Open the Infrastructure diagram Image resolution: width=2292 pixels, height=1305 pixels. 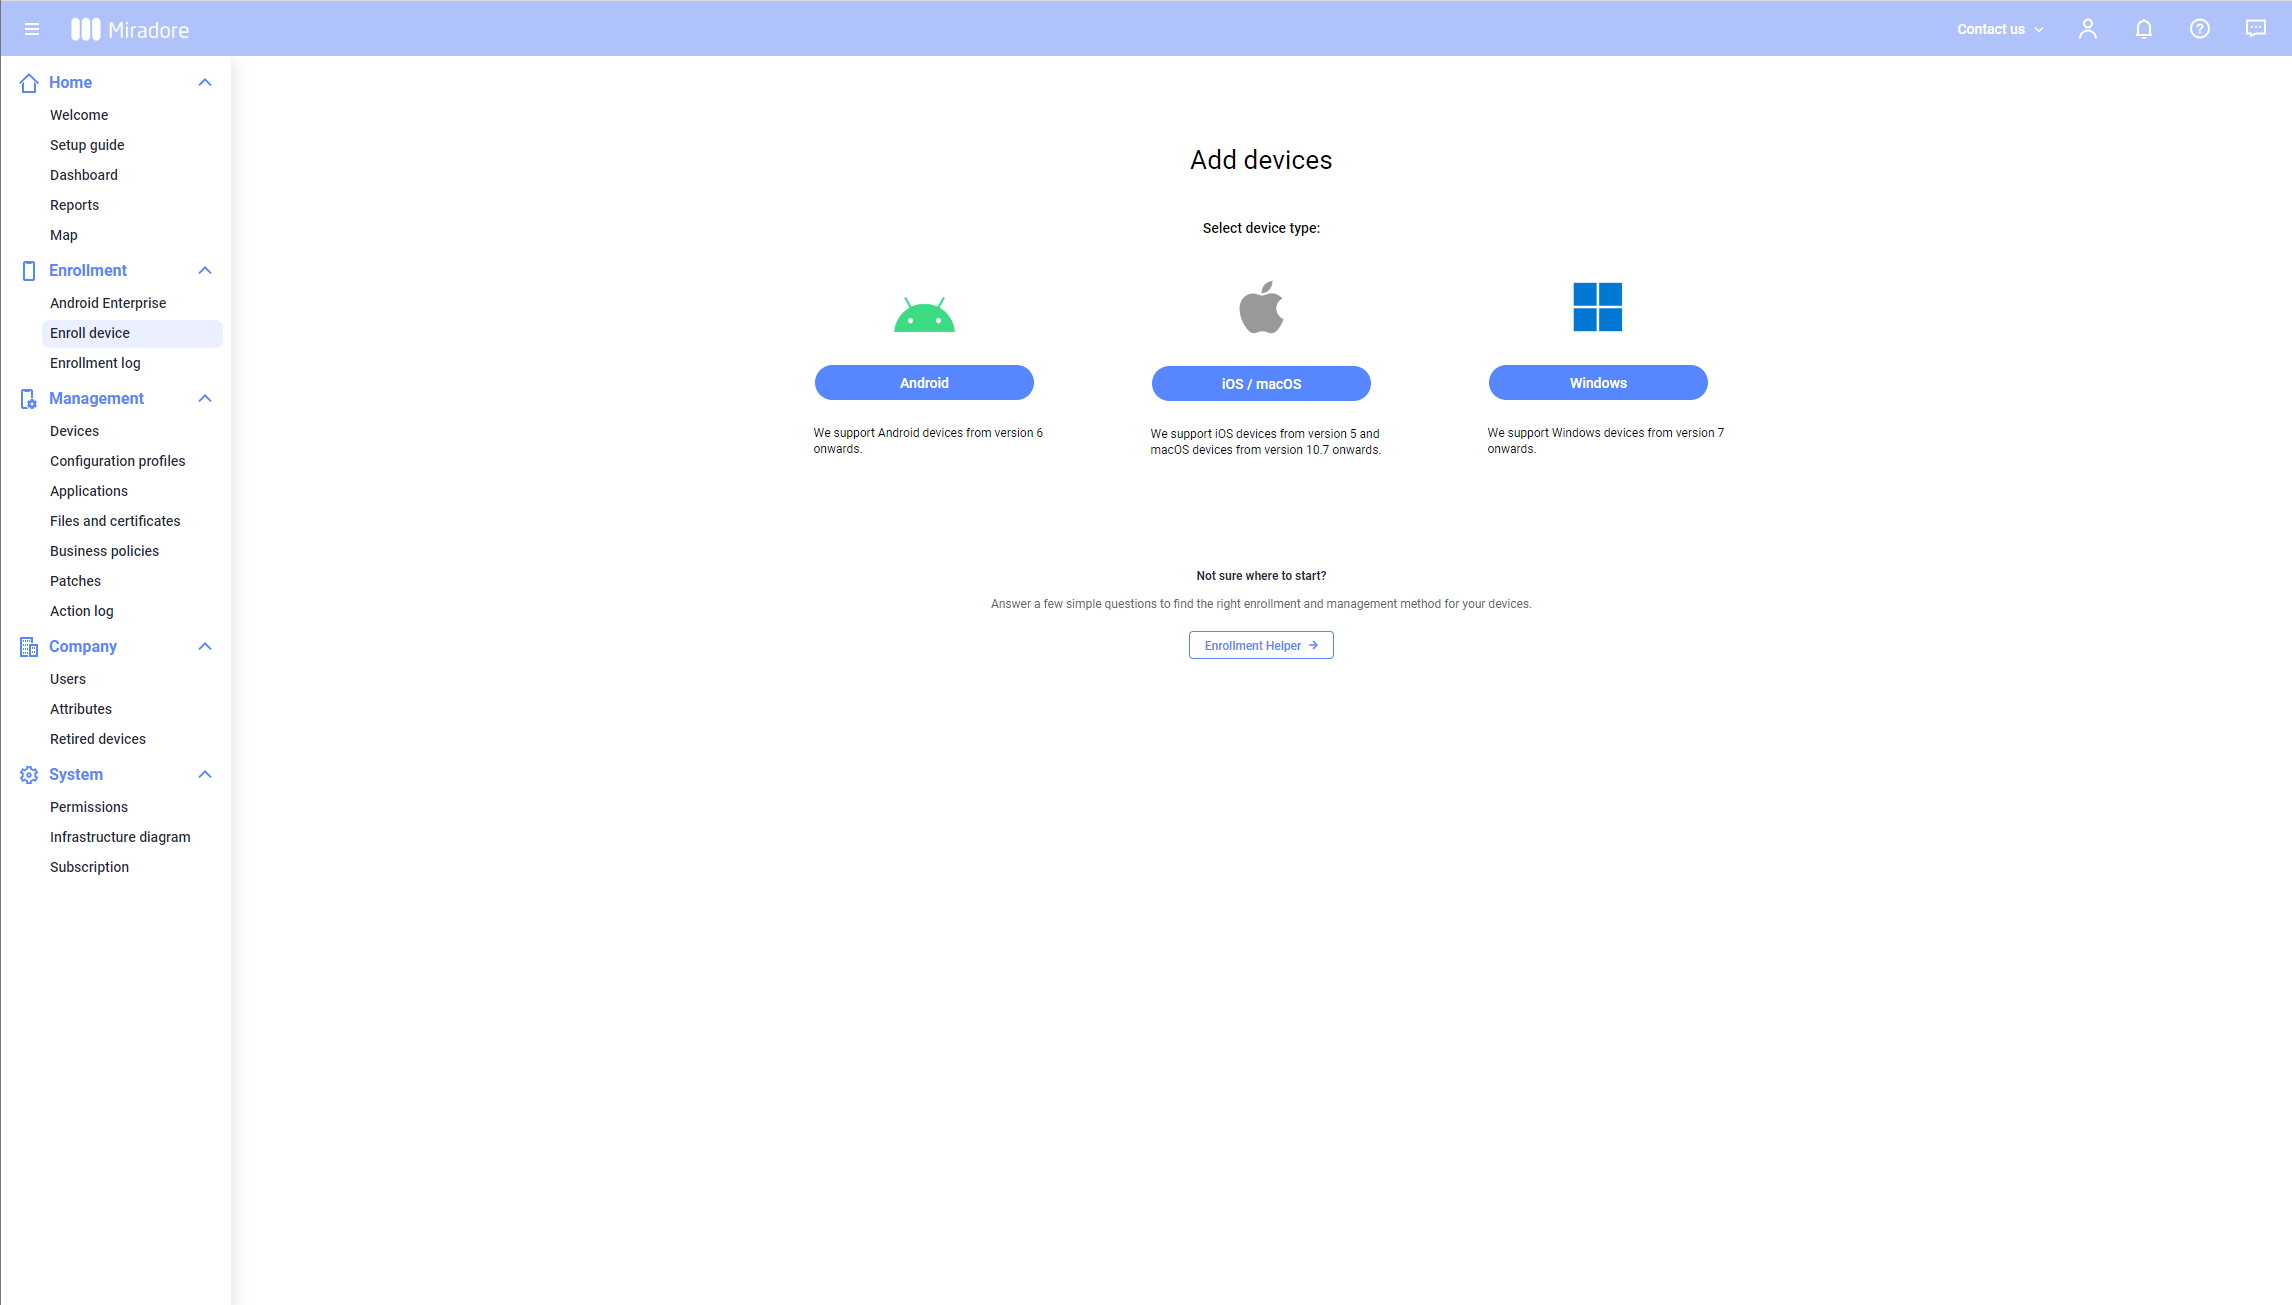(x=120, y=837)
